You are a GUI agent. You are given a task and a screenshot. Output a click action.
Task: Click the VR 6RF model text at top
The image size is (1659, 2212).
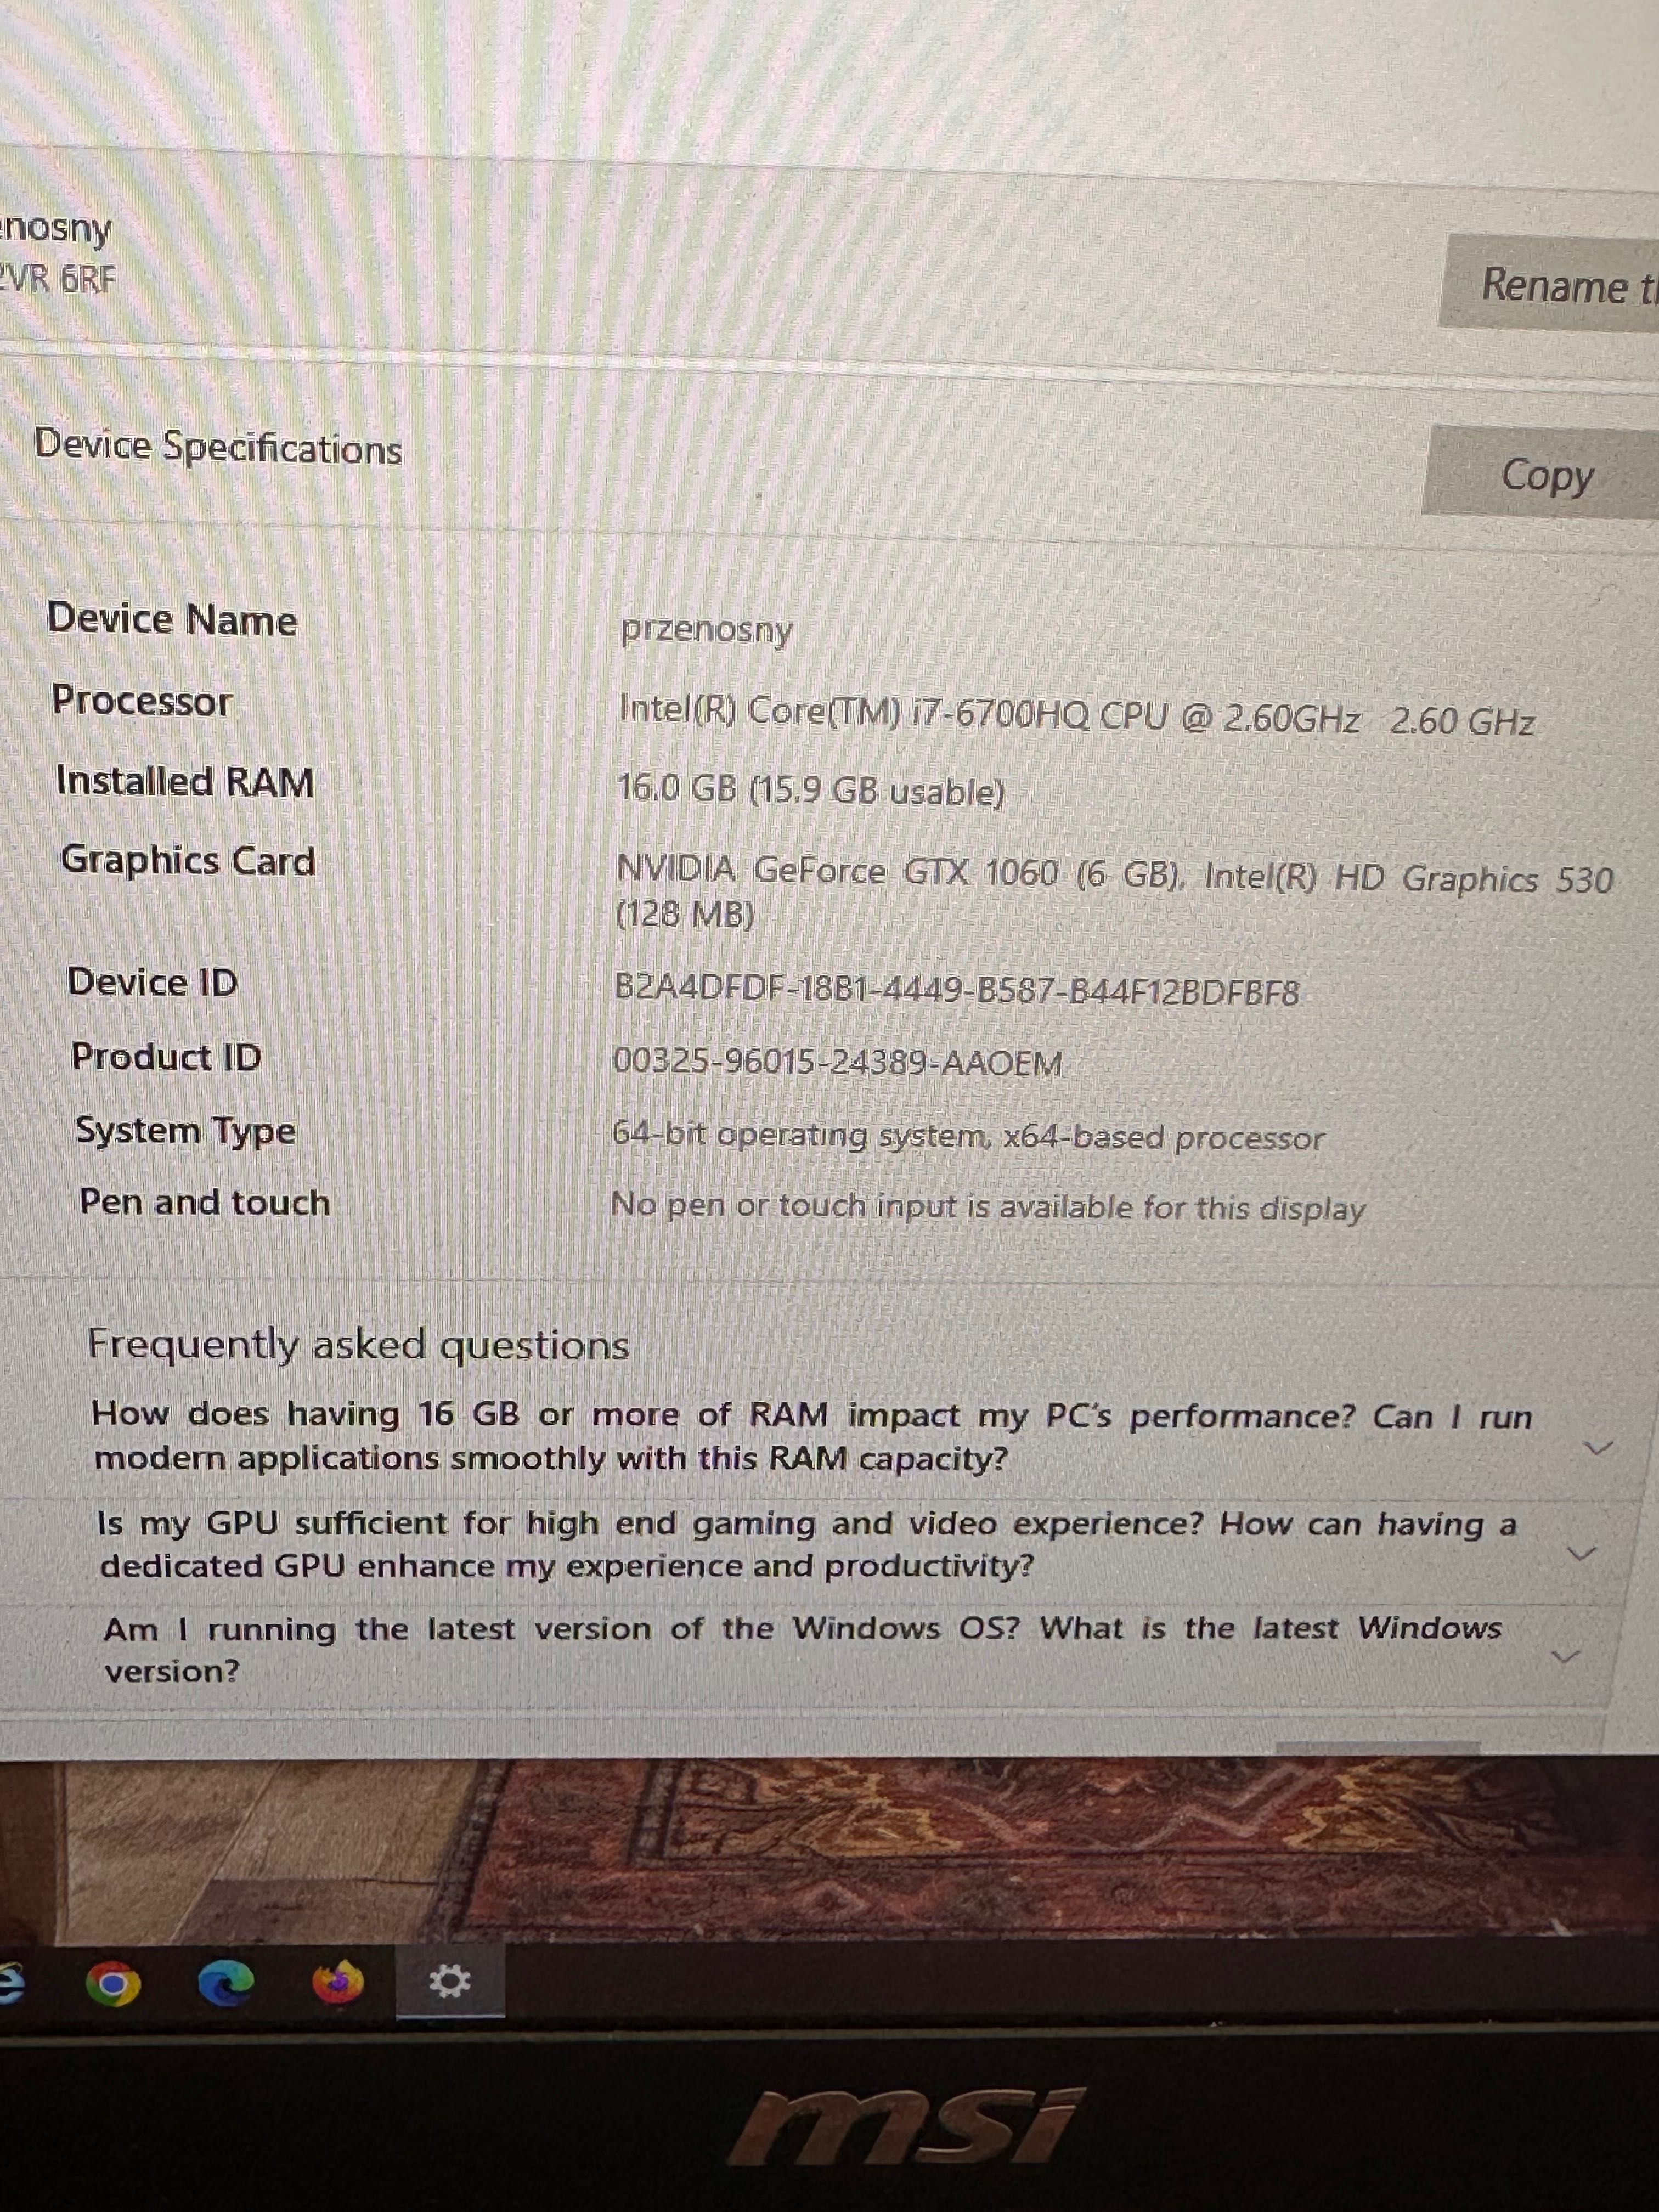coord(58,278)
